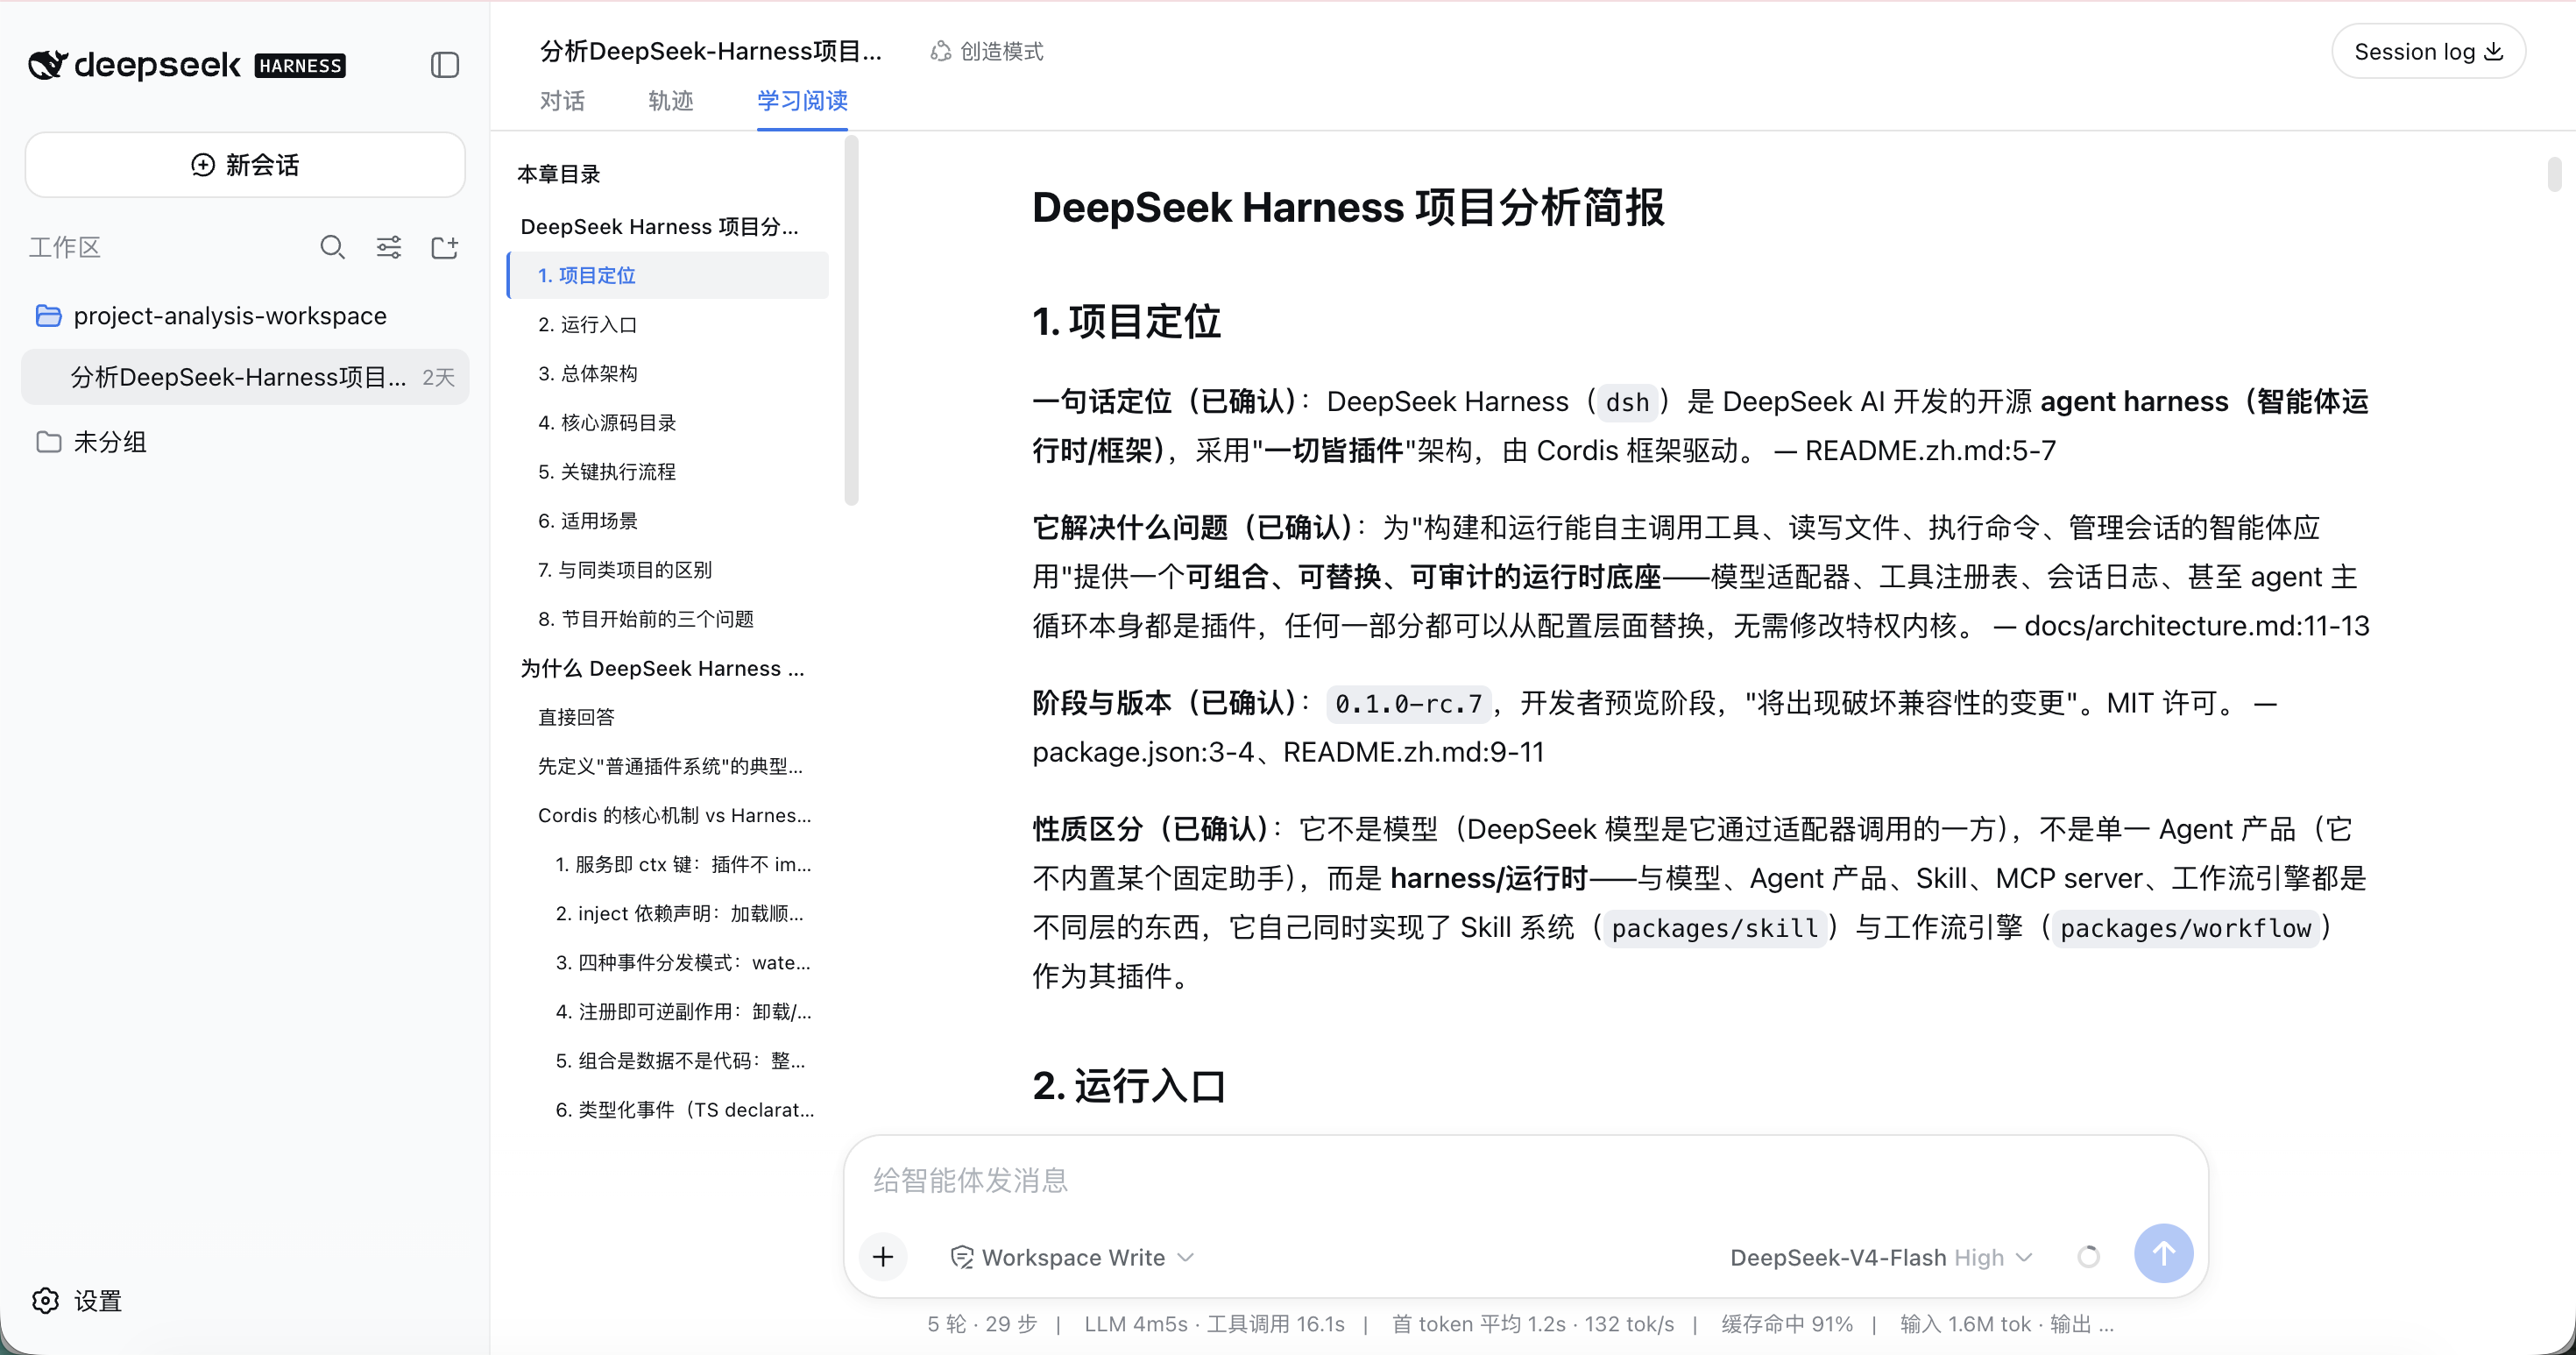Jump to 1. 项目定位 in outline
This screenshot has height=1355, width=2576.
click(x=668, y=275)
